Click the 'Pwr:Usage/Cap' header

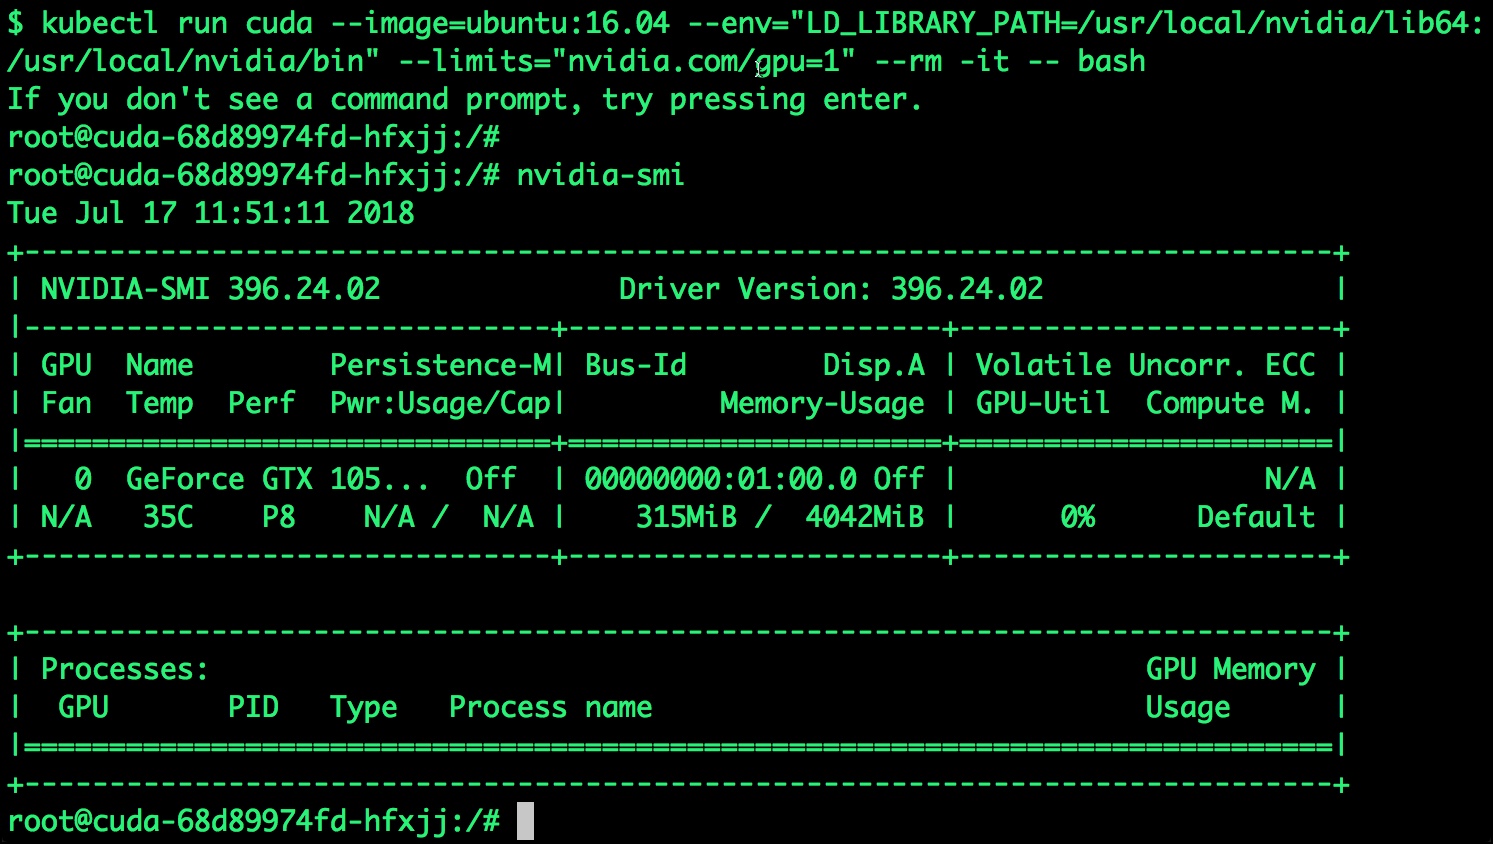[440, 403]
